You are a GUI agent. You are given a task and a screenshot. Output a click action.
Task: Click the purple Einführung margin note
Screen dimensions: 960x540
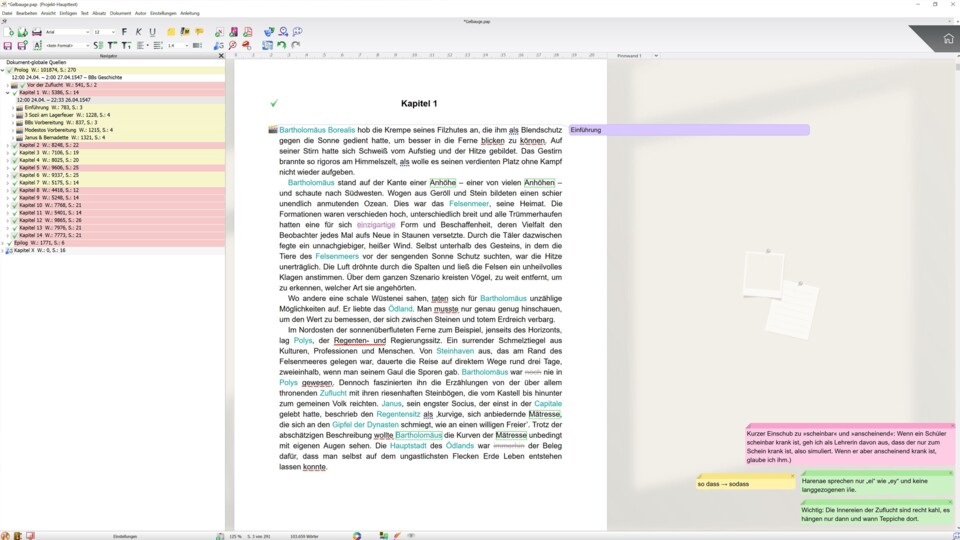click(688, 130)
